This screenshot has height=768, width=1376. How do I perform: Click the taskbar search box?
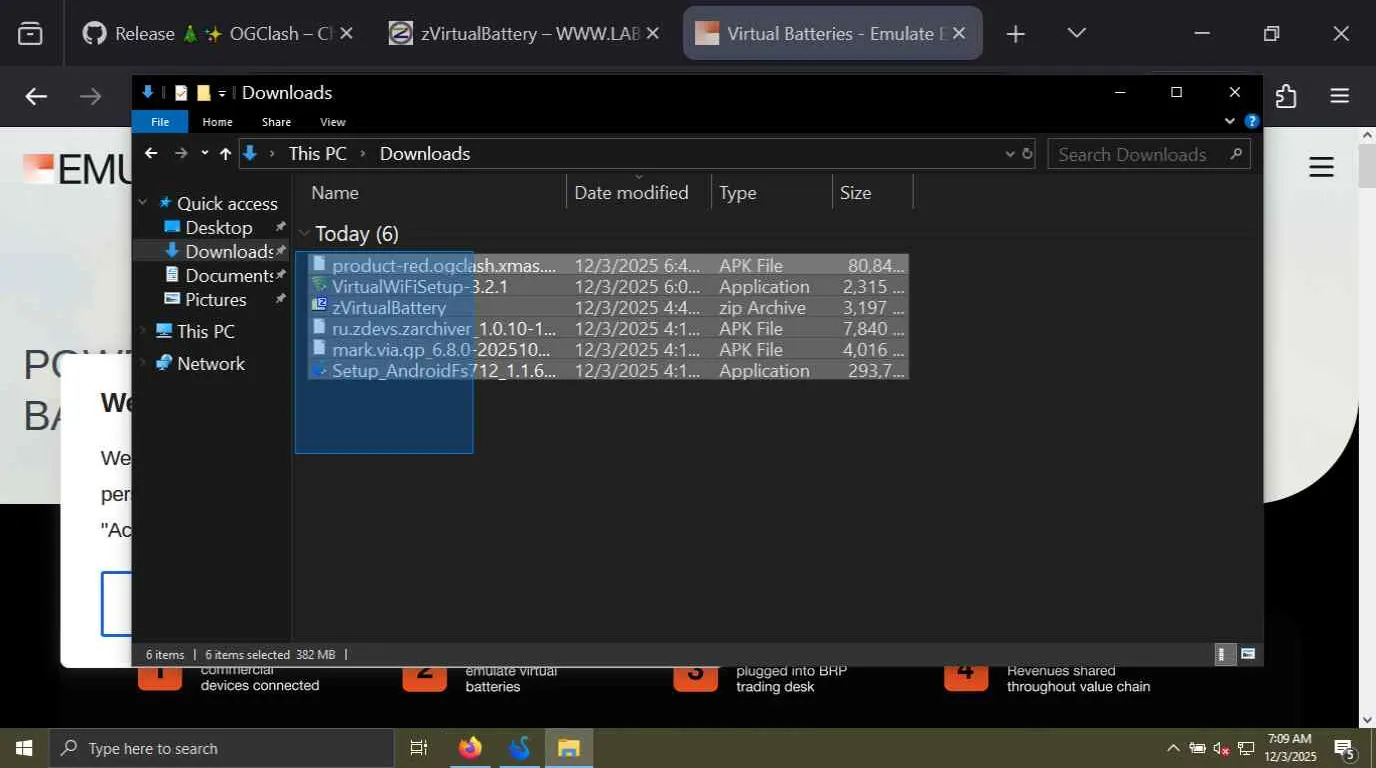pyautogui.click(x=221, y=748)
